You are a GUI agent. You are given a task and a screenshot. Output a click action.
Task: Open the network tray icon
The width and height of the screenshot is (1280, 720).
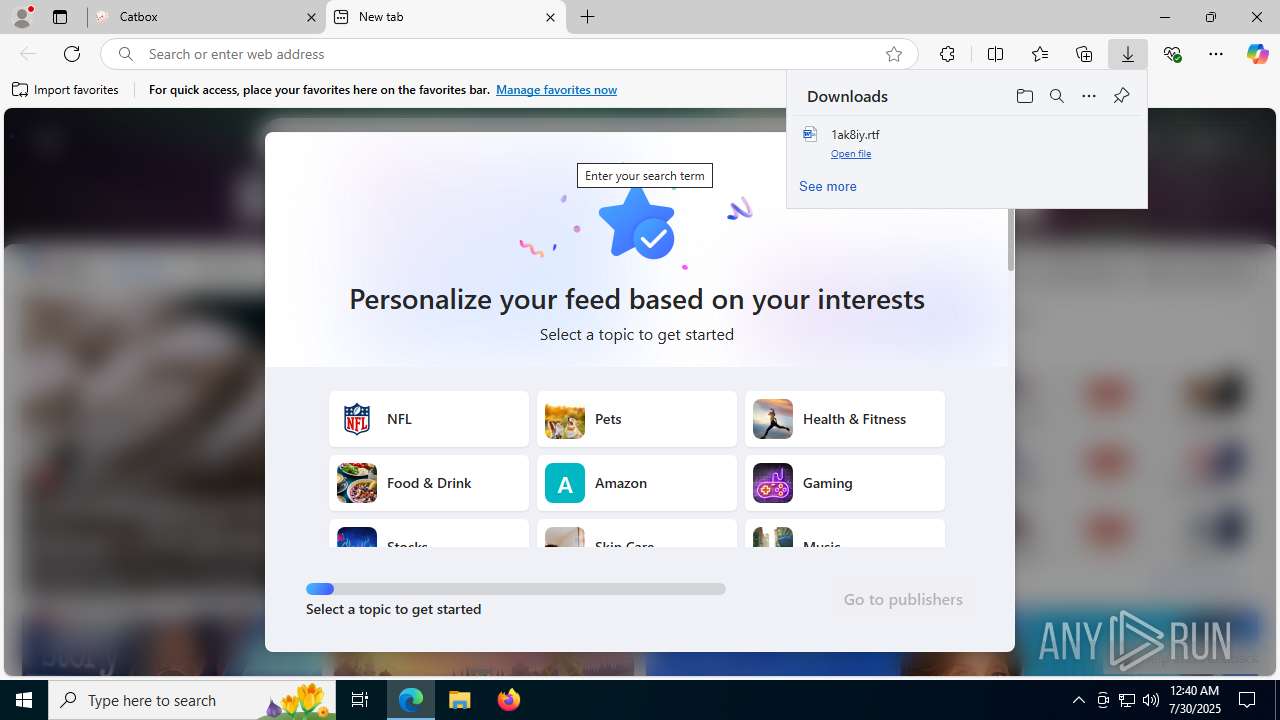point(1127,700)
